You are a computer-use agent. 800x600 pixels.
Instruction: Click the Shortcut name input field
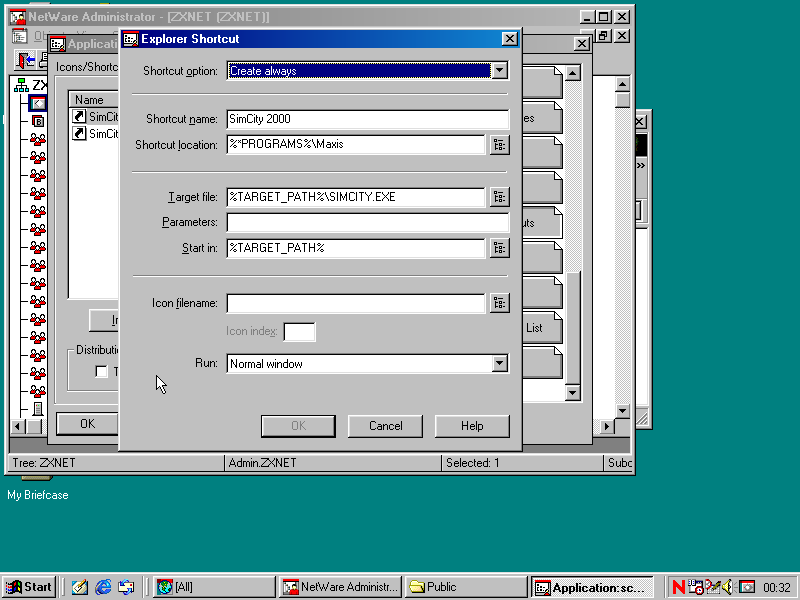[x=367, y=119]
